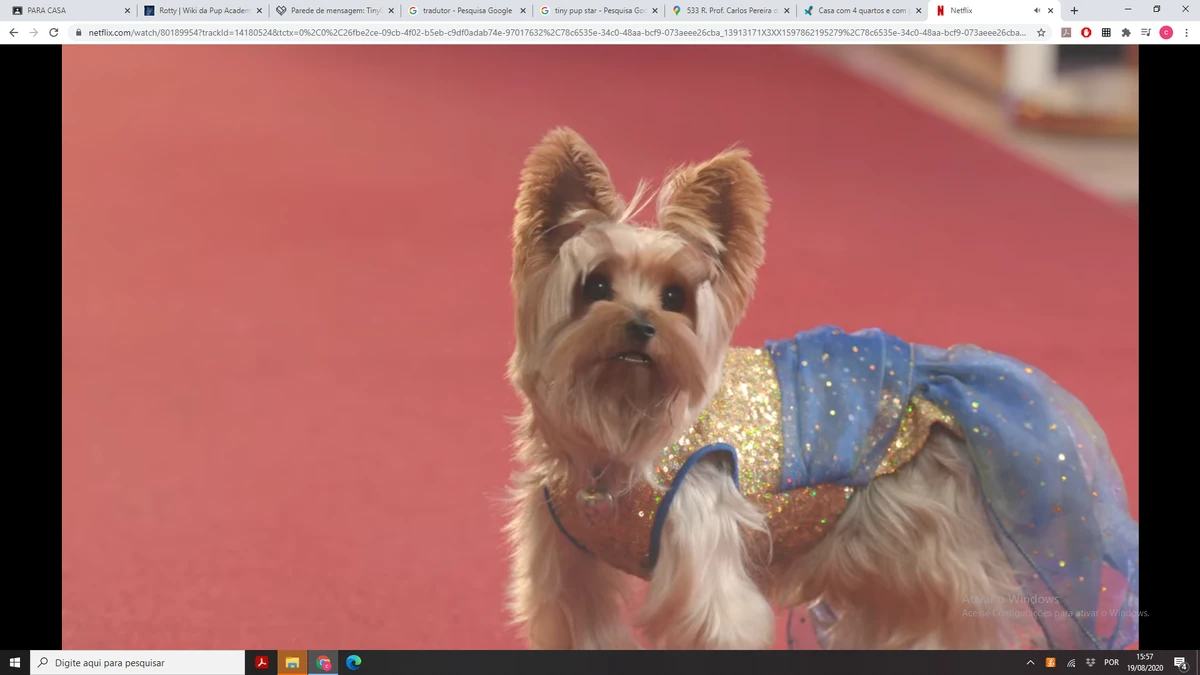
Task: Open the Google Apps grid icon
Action: click(1106, 33)
